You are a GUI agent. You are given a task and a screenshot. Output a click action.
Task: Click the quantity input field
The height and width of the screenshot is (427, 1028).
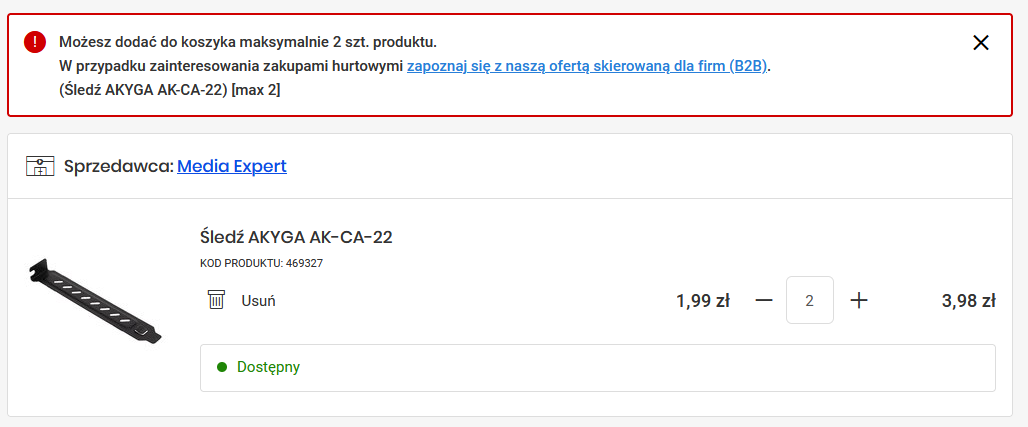(x=810, y=300)
